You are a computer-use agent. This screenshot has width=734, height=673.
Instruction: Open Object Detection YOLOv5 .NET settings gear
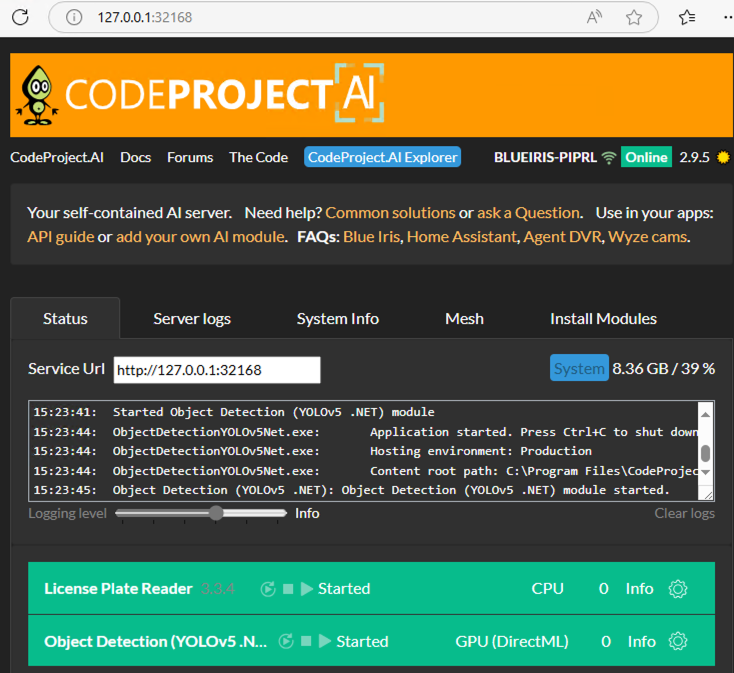click(678, 641)
